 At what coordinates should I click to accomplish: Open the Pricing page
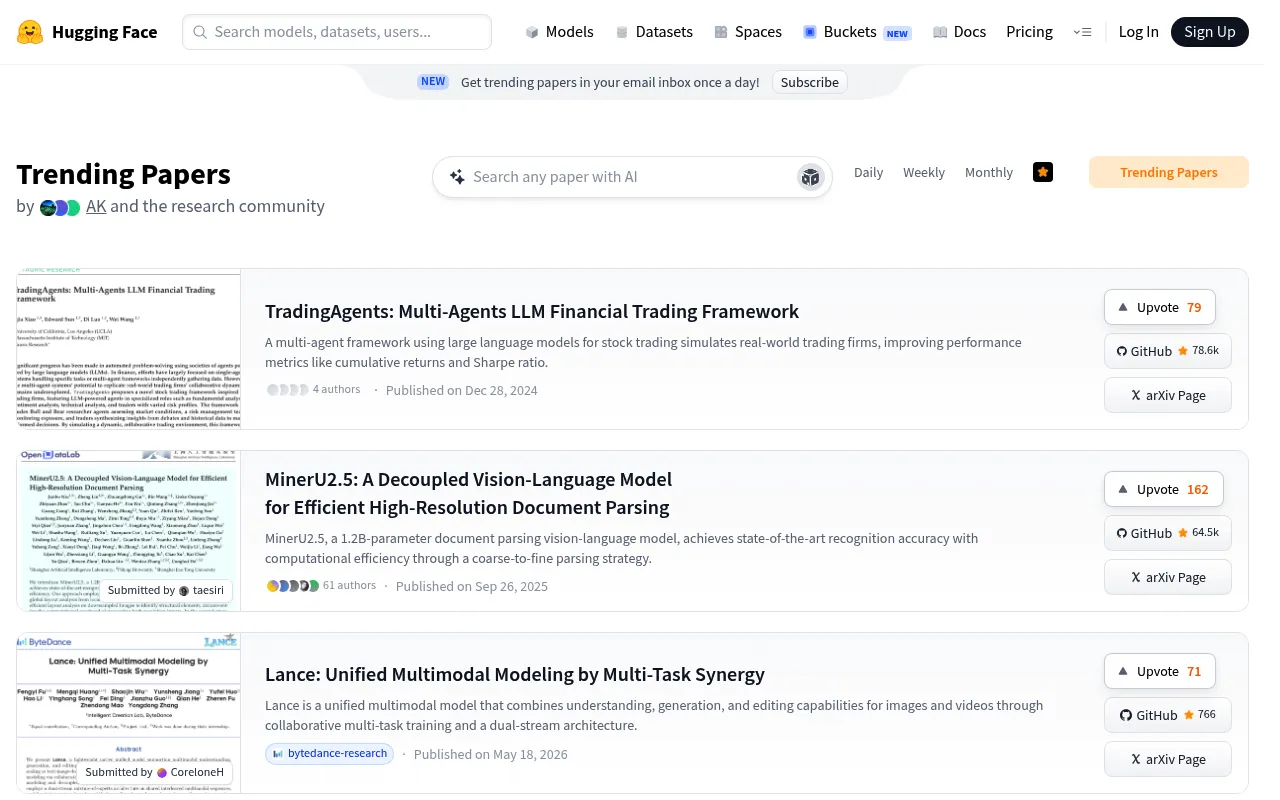tap(1029, 32)
